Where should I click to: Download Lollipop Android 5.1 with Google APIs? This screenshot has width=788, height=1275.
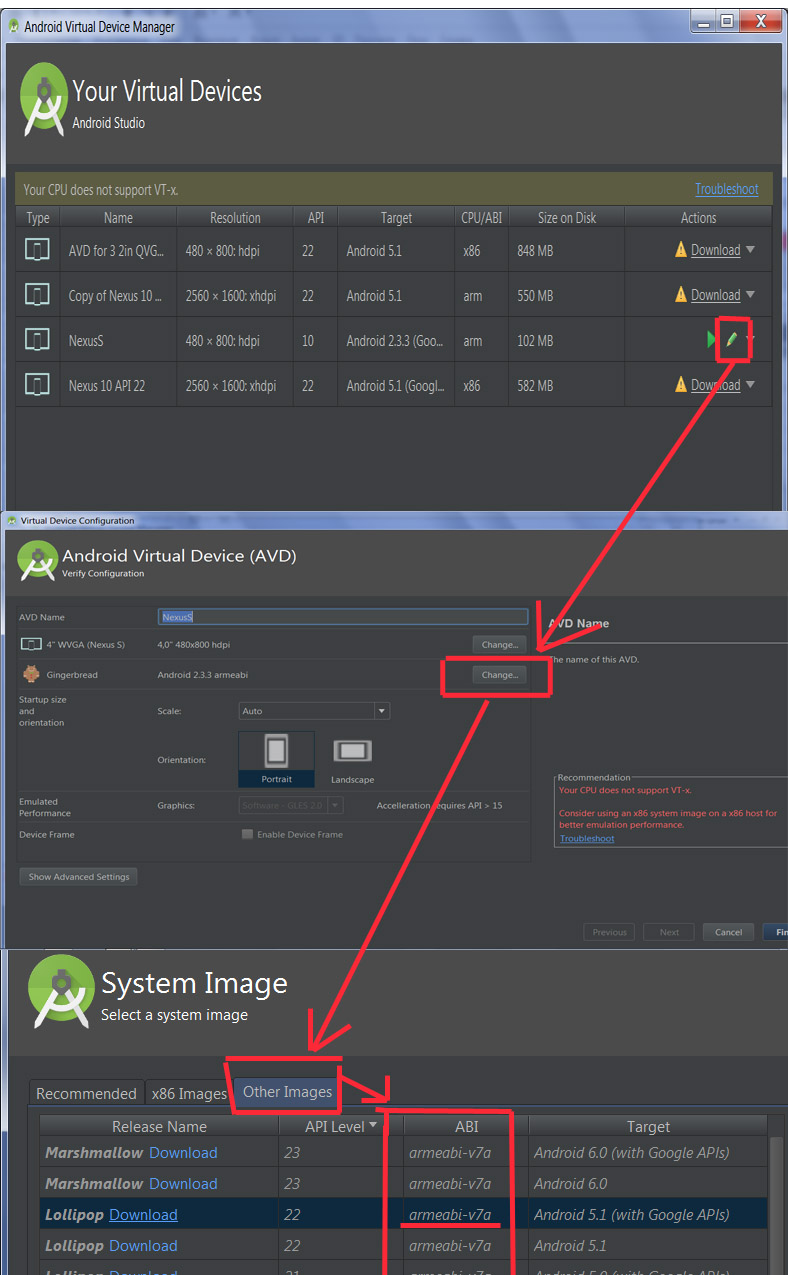pos(143,1215)
